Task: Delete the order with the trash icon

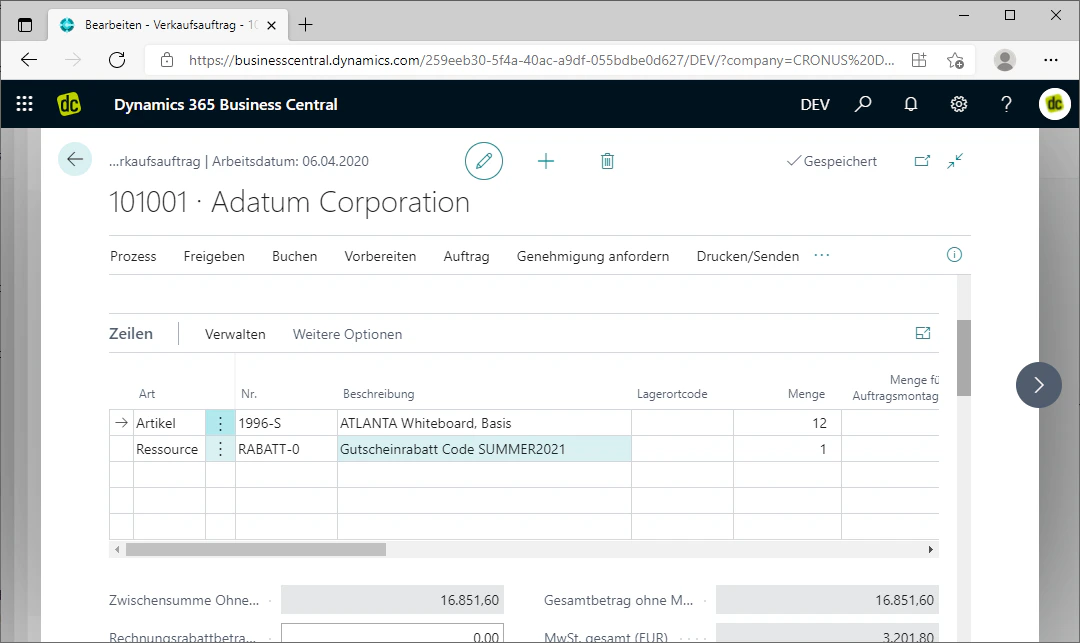Action: 607,161
